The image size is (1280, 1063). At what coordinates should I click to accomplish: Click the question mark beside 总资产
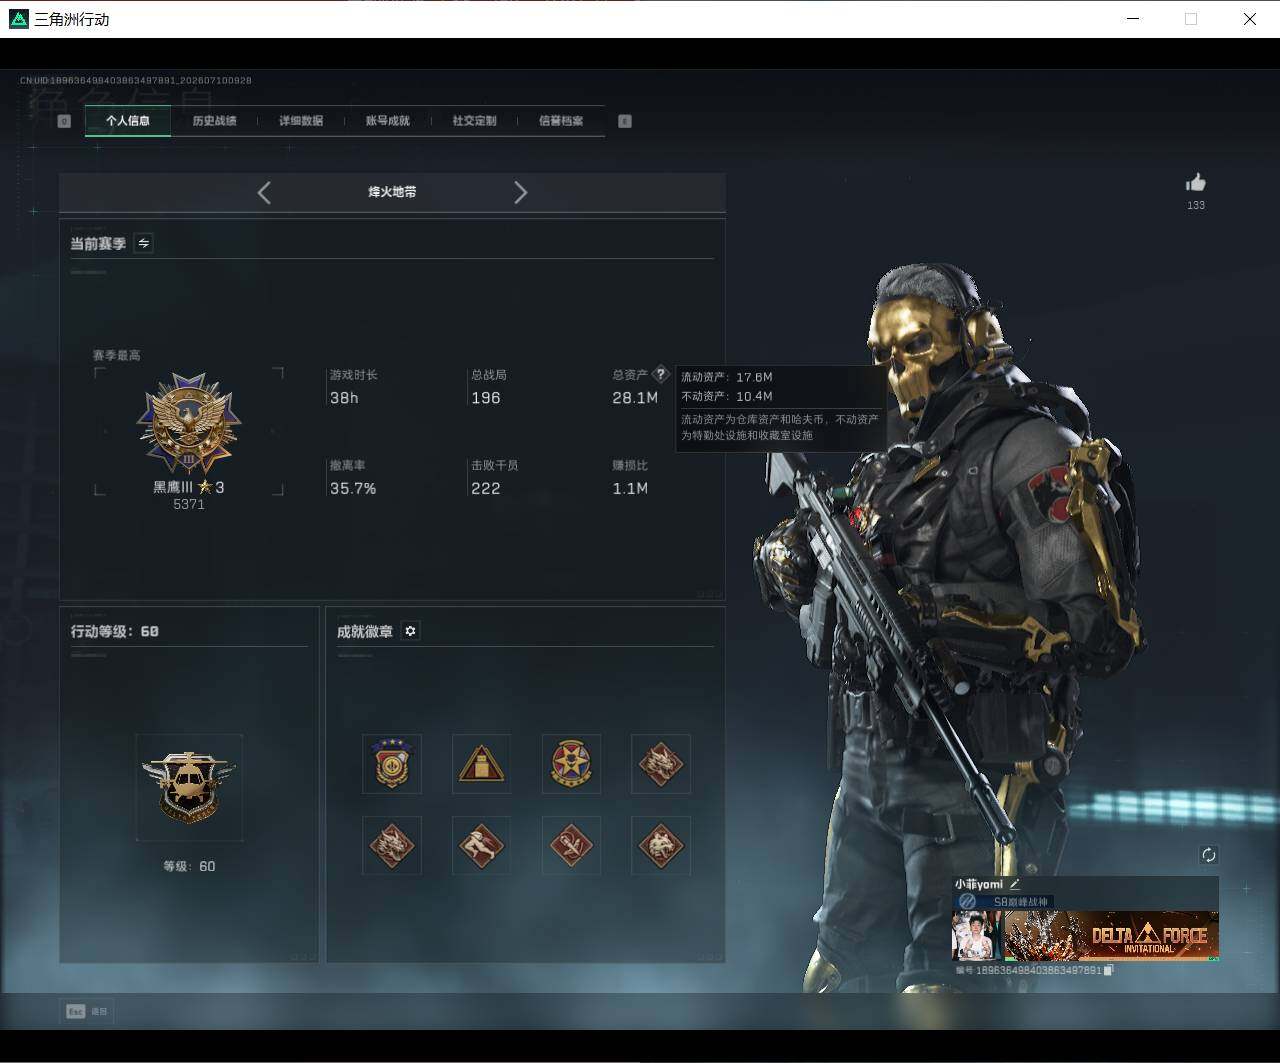pos(660,374)
